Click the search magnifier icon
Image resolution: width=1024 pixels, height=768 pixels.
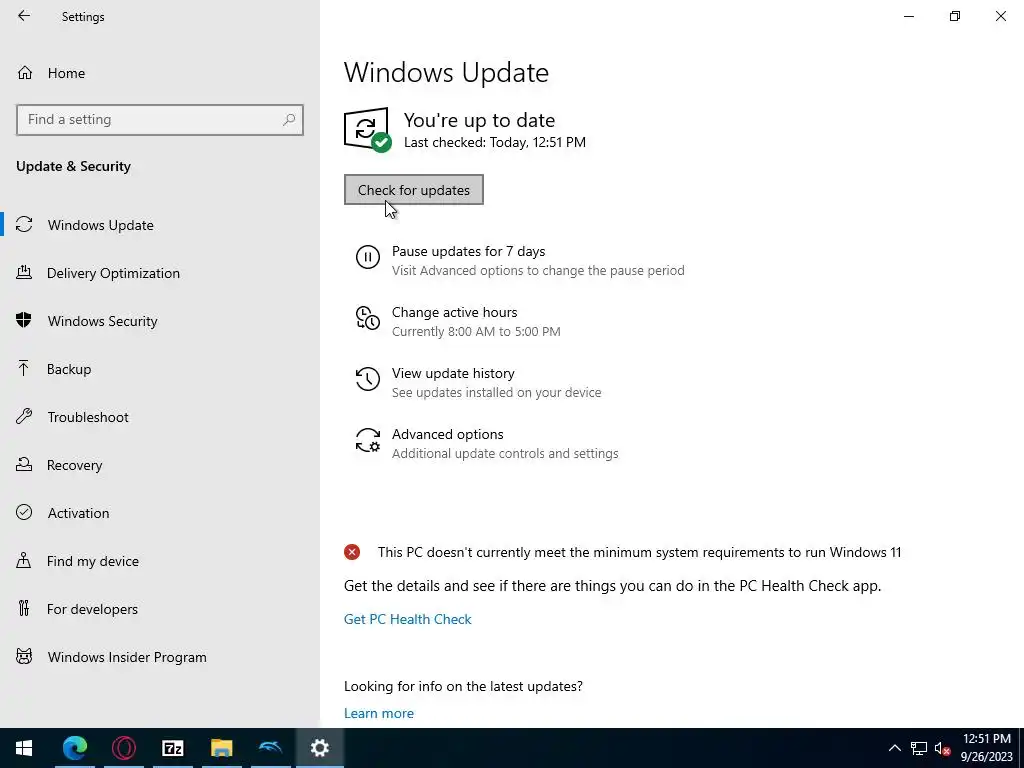289,120
